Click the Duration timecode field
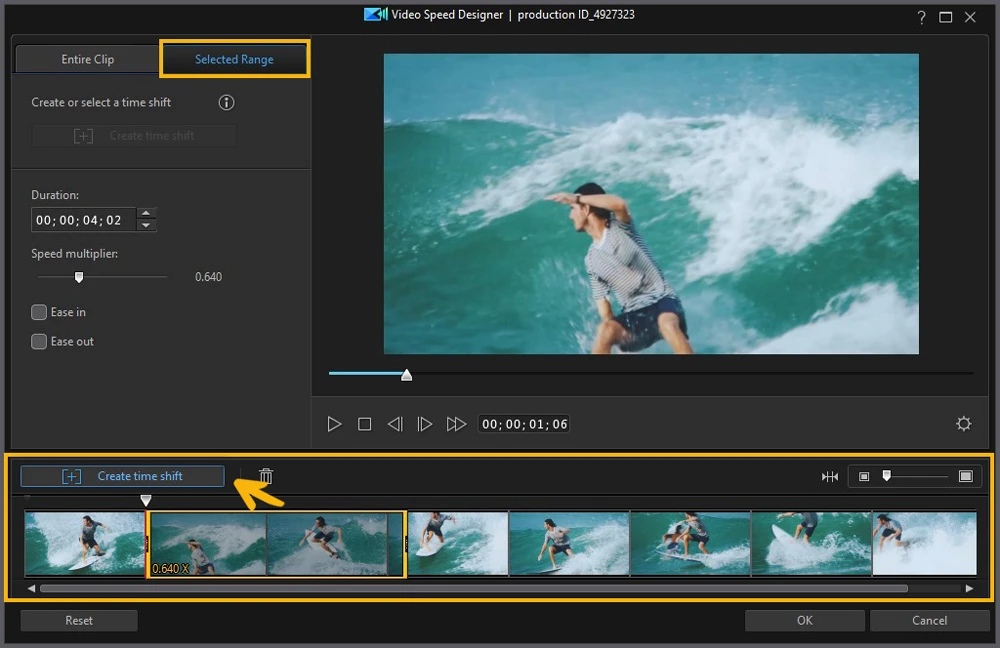The image size is (1000, 648). click(x=82, y=220)
